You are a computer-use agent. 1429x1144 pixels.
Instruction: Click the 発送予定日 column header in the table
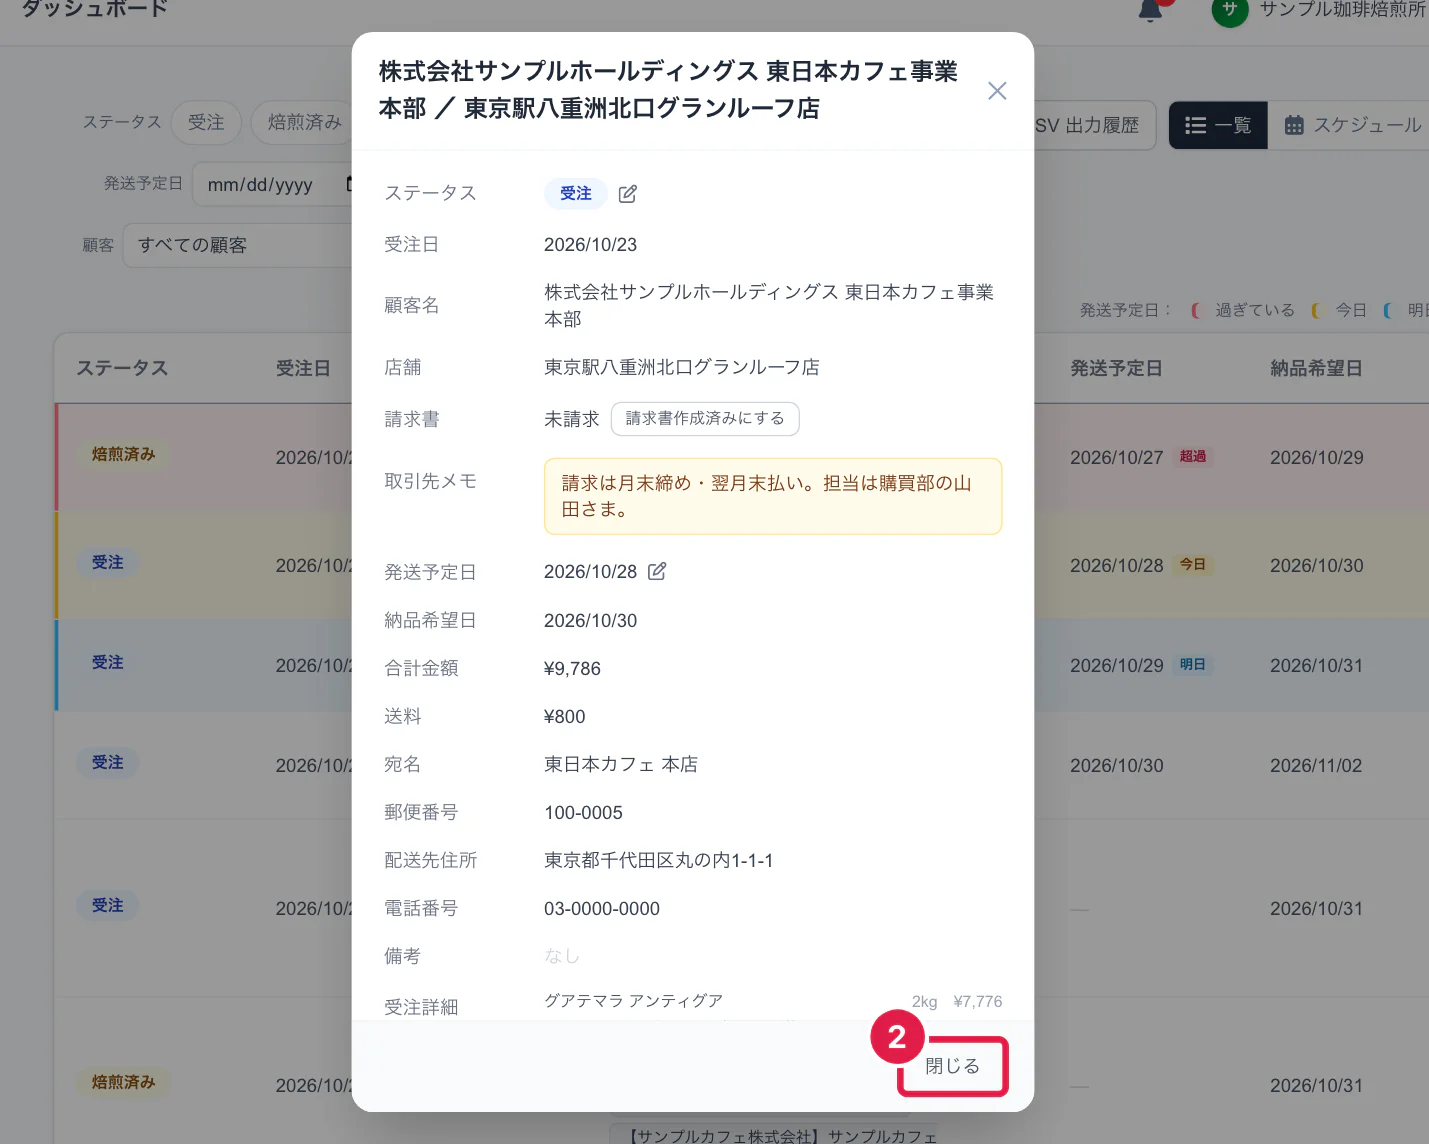(x=1116, y=369)
